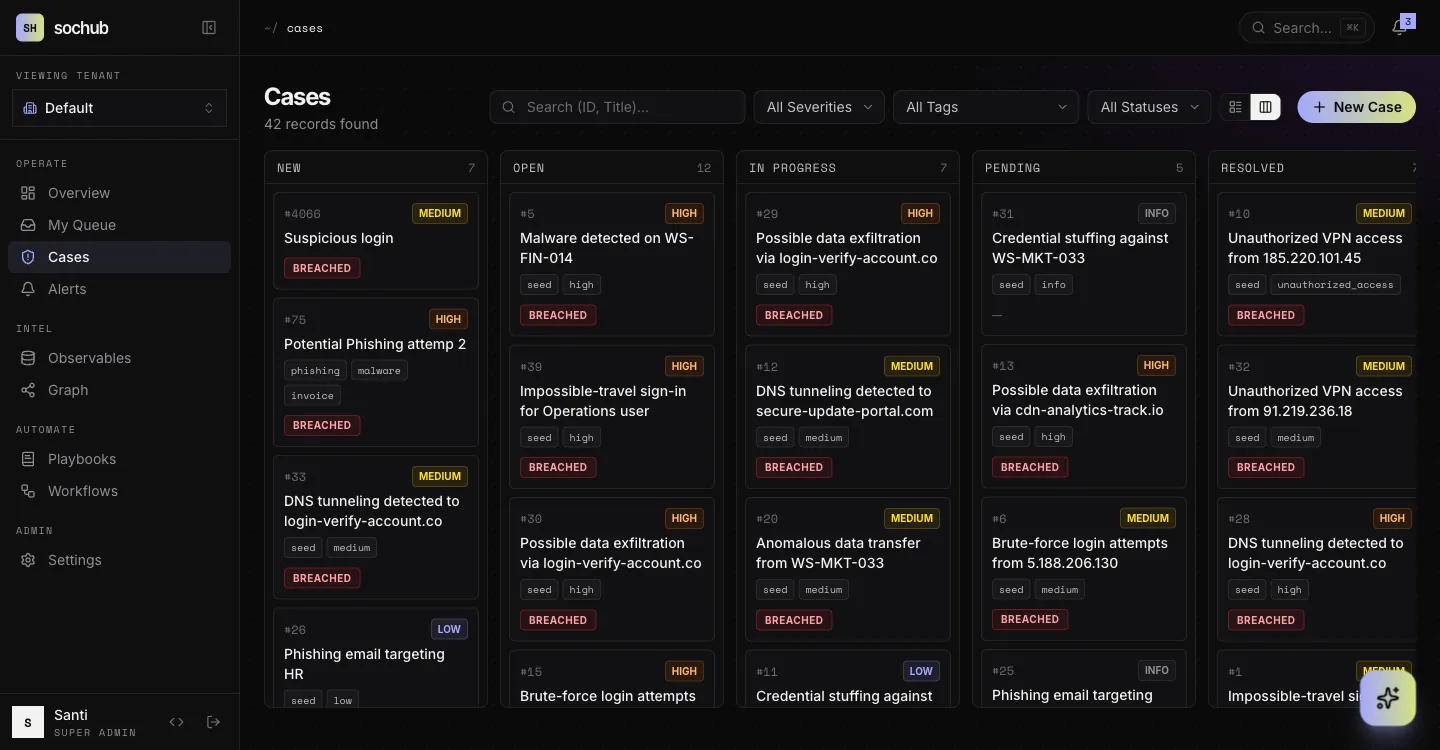This screenshot has width=1440, height=750.
Task: Open My Queue page
Action: (119, 225)
